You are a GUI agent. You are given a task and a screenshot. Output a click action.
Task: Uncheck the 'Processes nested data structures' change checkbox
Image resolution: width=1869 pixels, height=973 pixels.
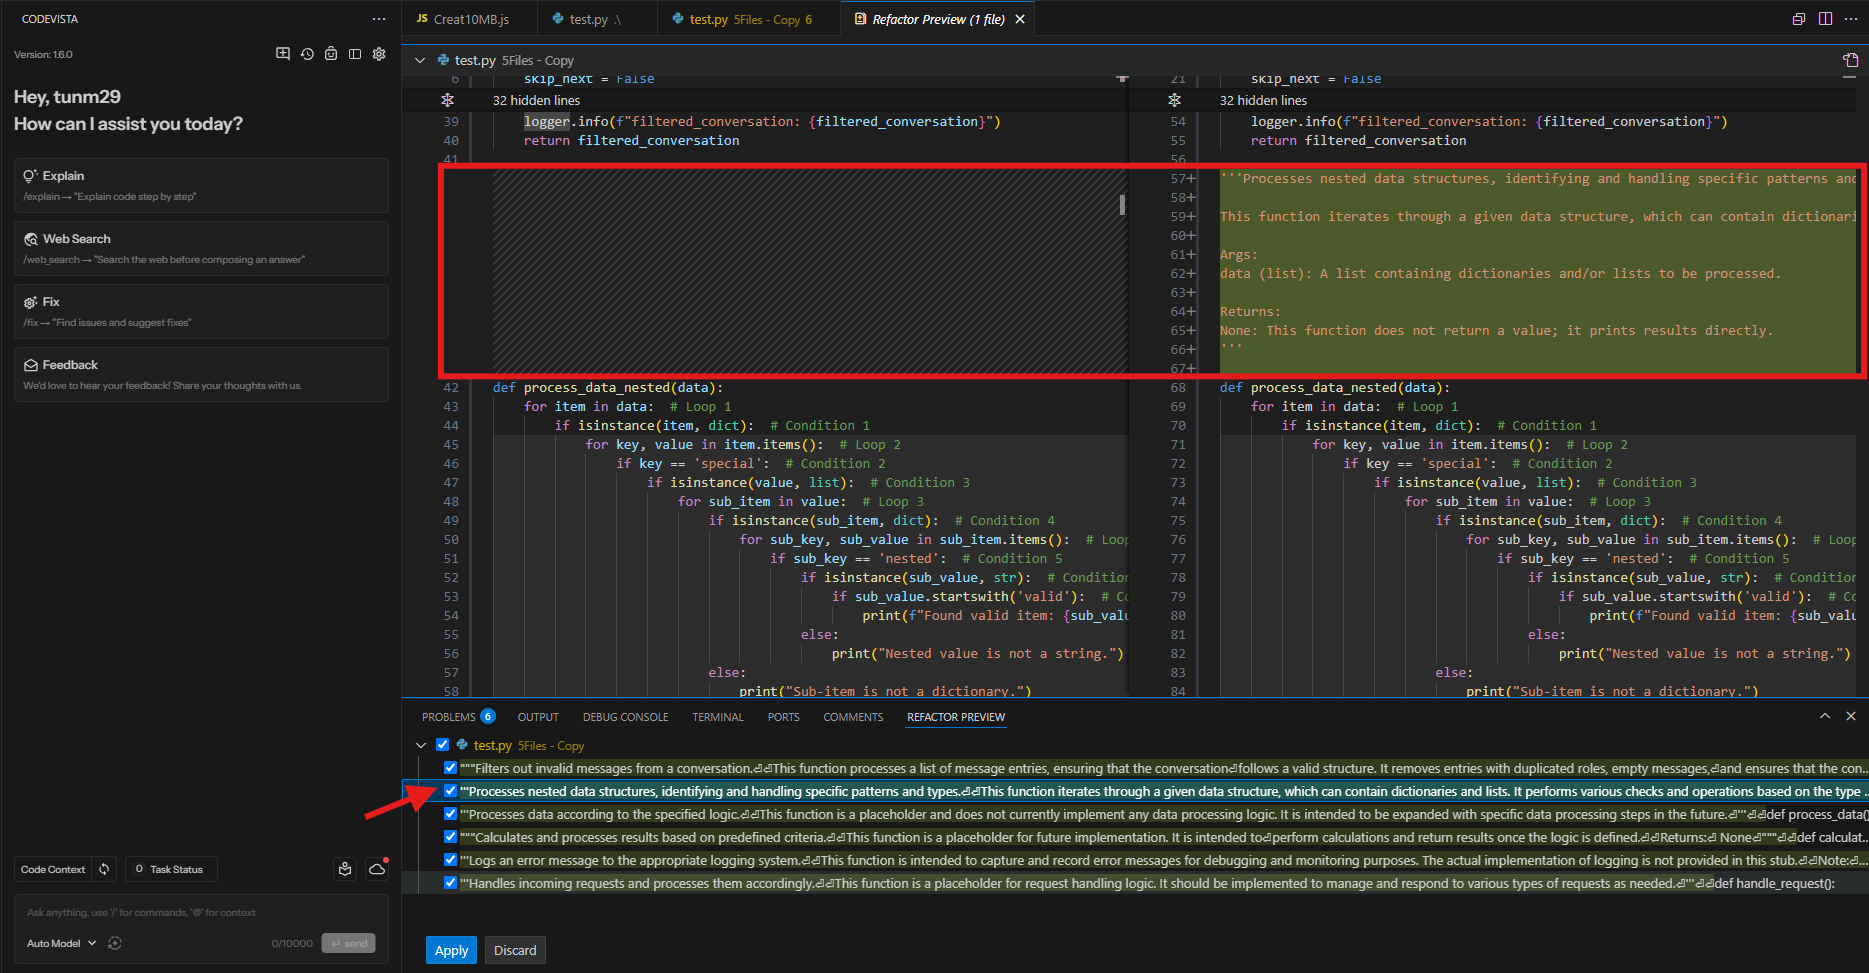pyautogui.click(x=450, y=791)
